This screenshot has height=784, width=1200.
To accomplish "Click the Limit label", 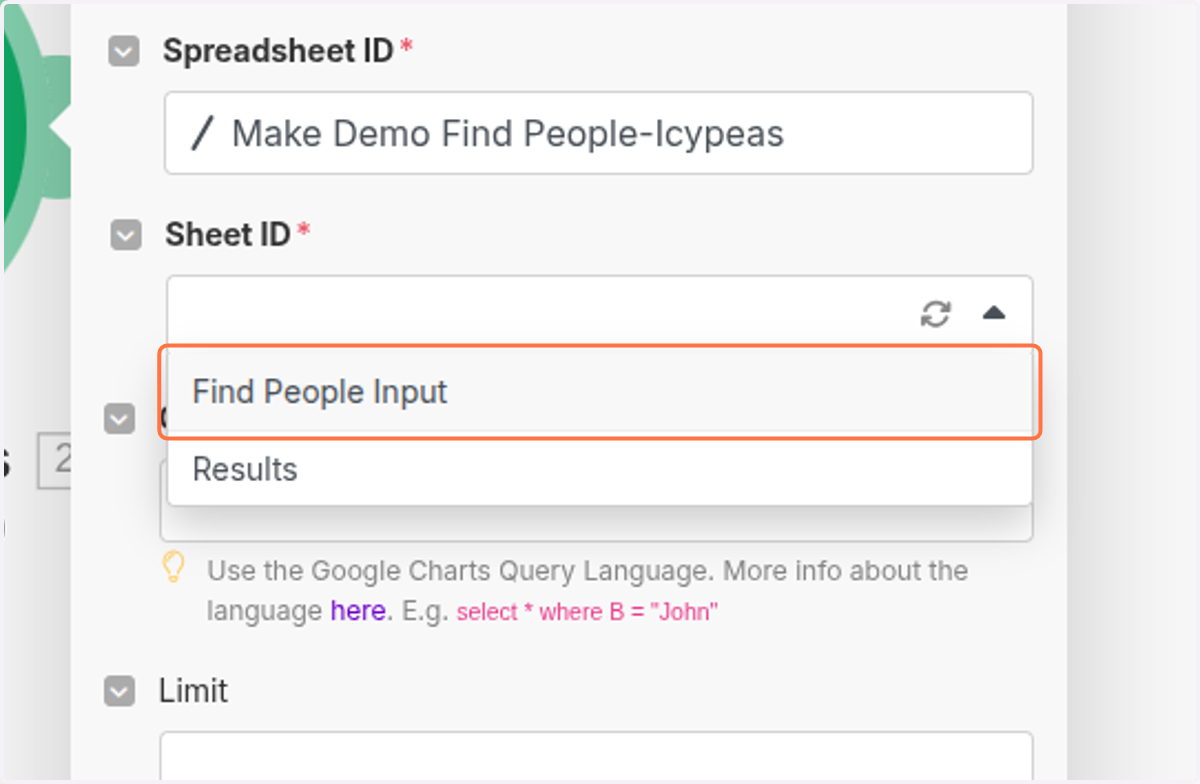I will pos(194,691).
